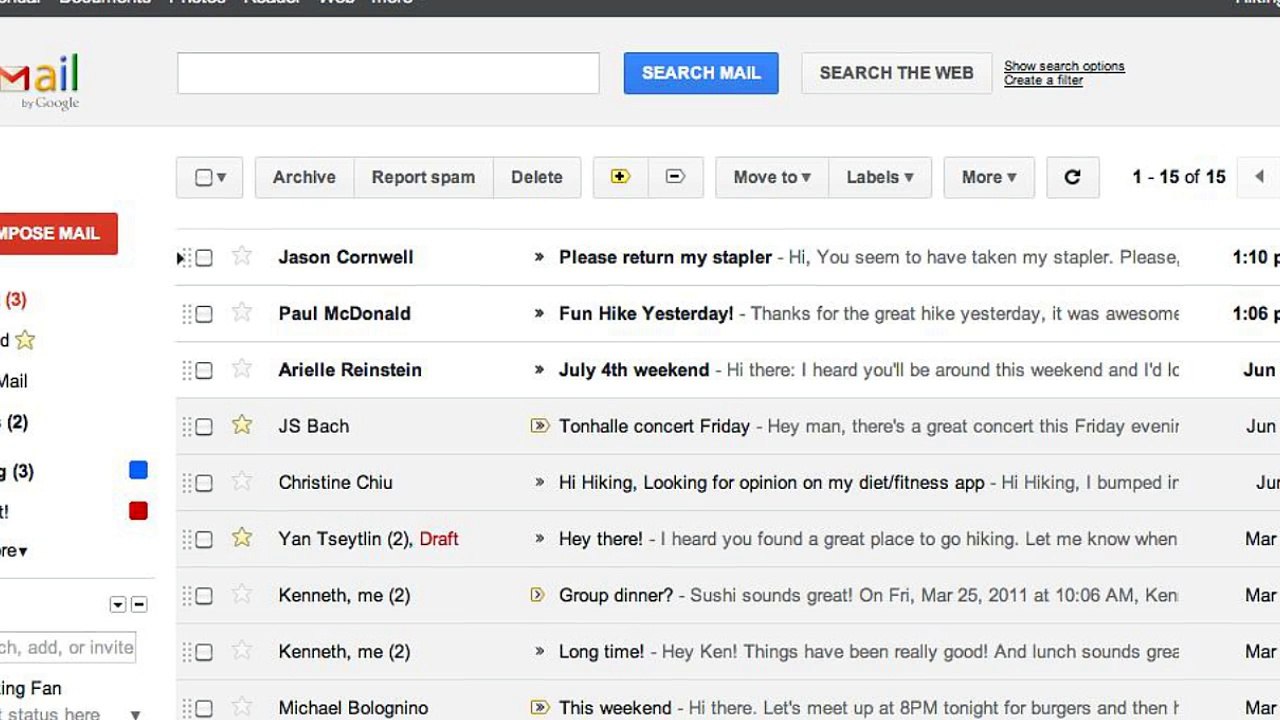
Task: Click the chat search, add, or invite field
Action: pyautogui.click(x=66, y=647)
